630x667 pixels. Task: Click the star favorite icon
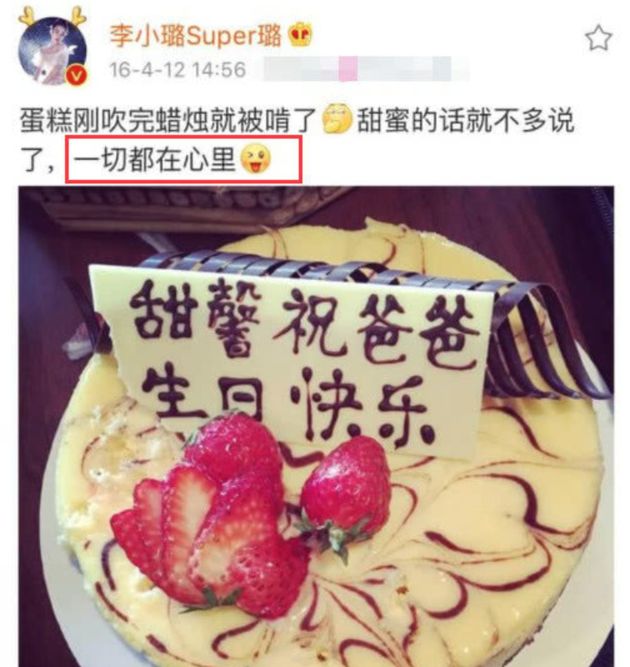(x=599, y=38)
